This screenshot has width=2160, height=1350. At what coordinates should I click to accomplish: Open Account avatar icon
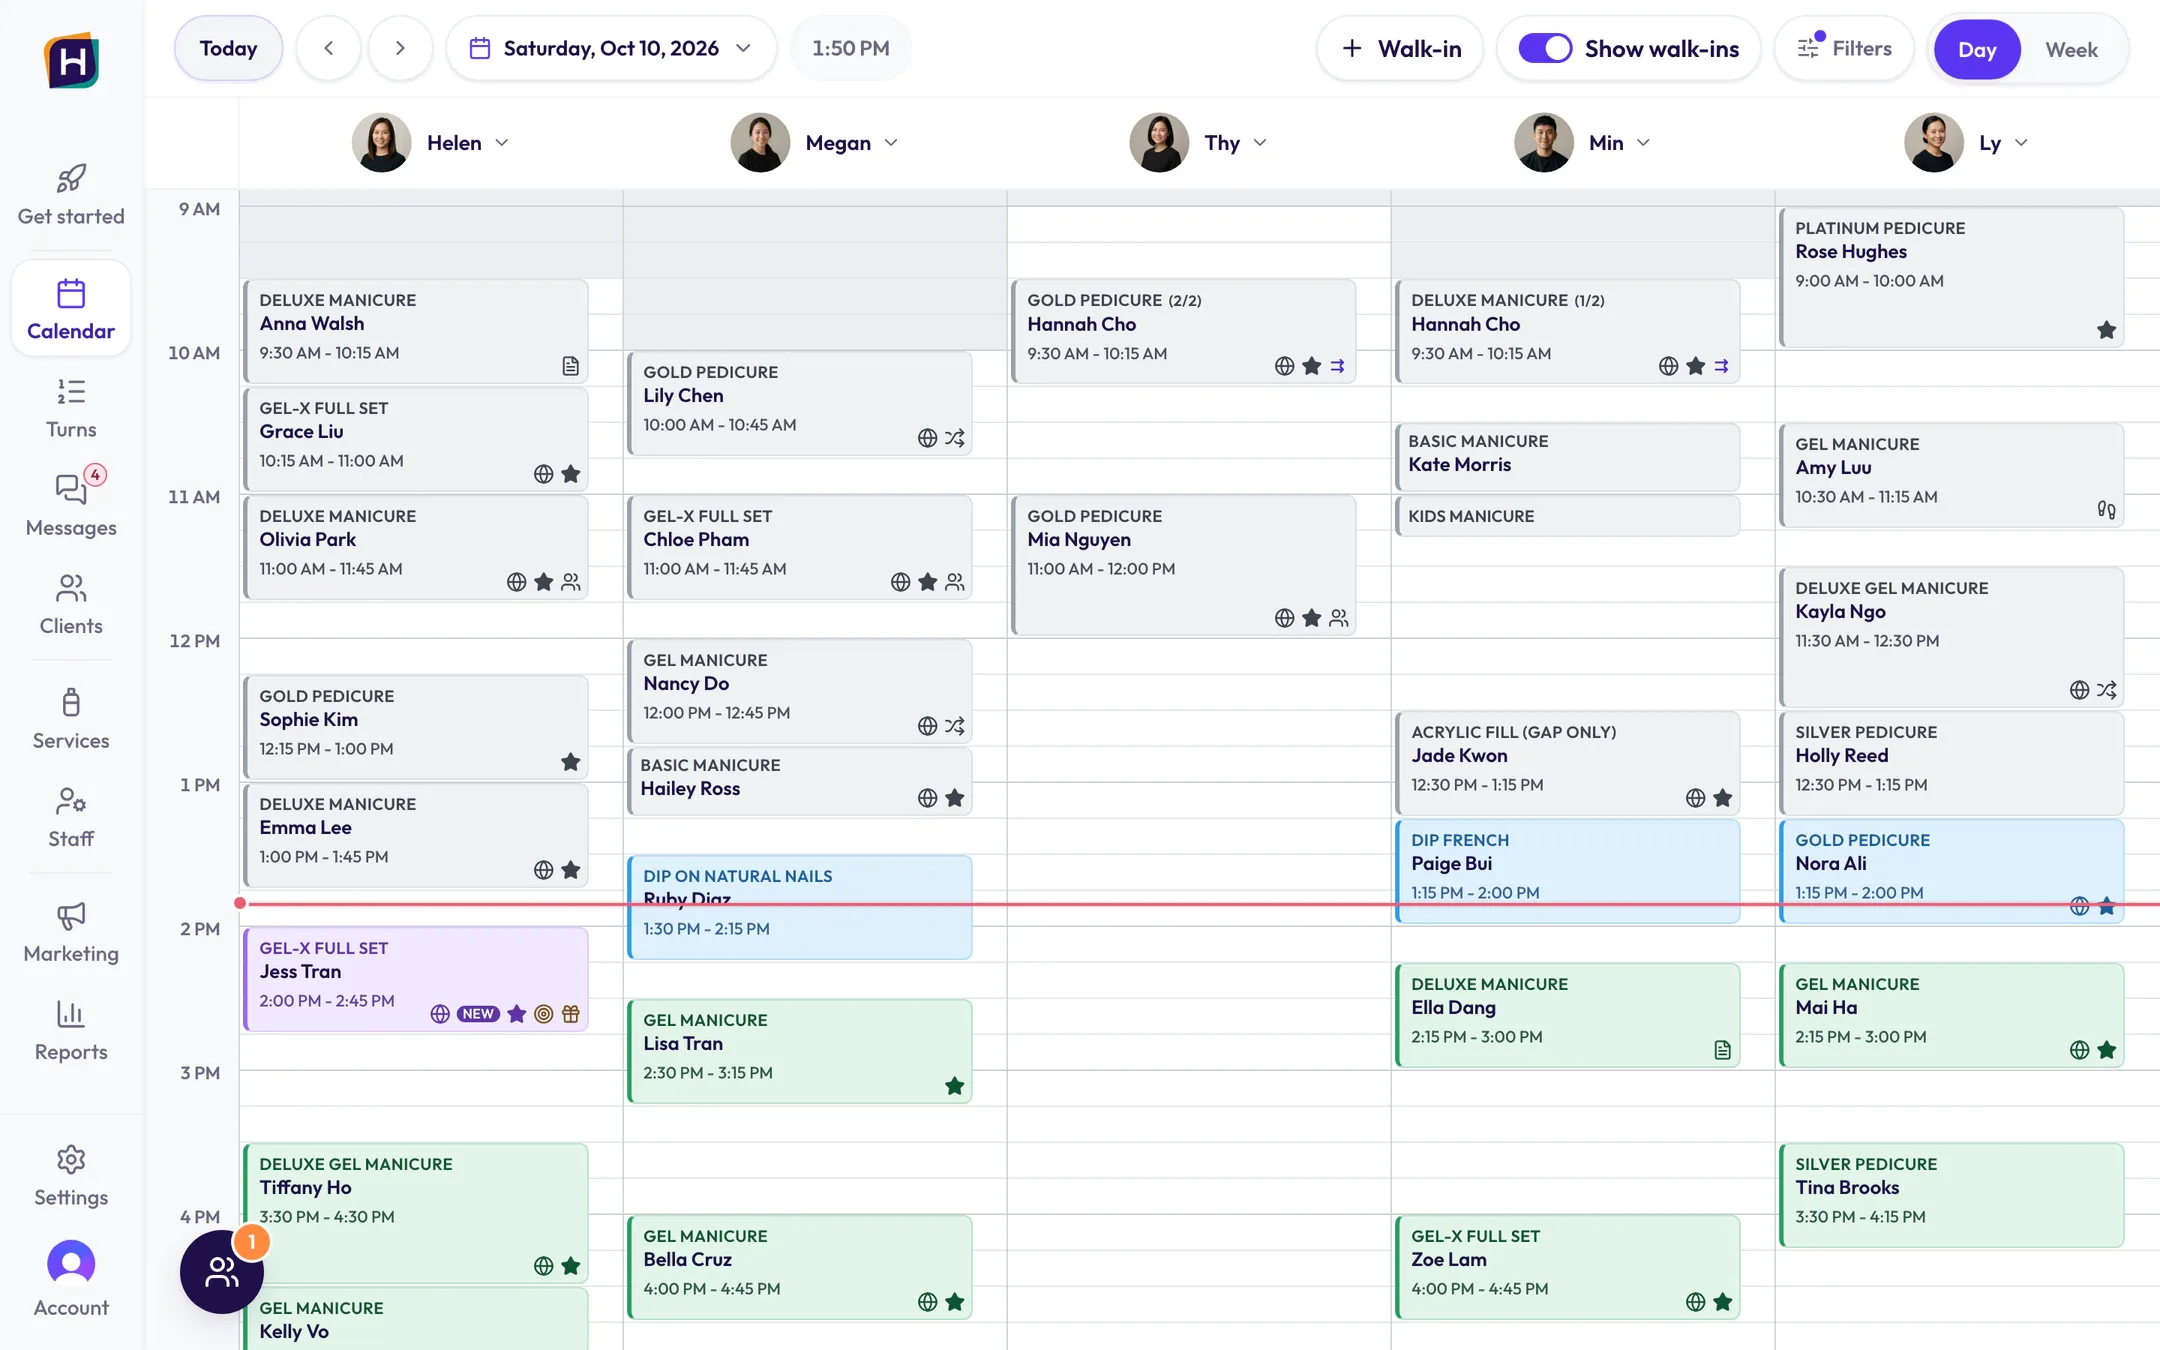point(71,1264)
